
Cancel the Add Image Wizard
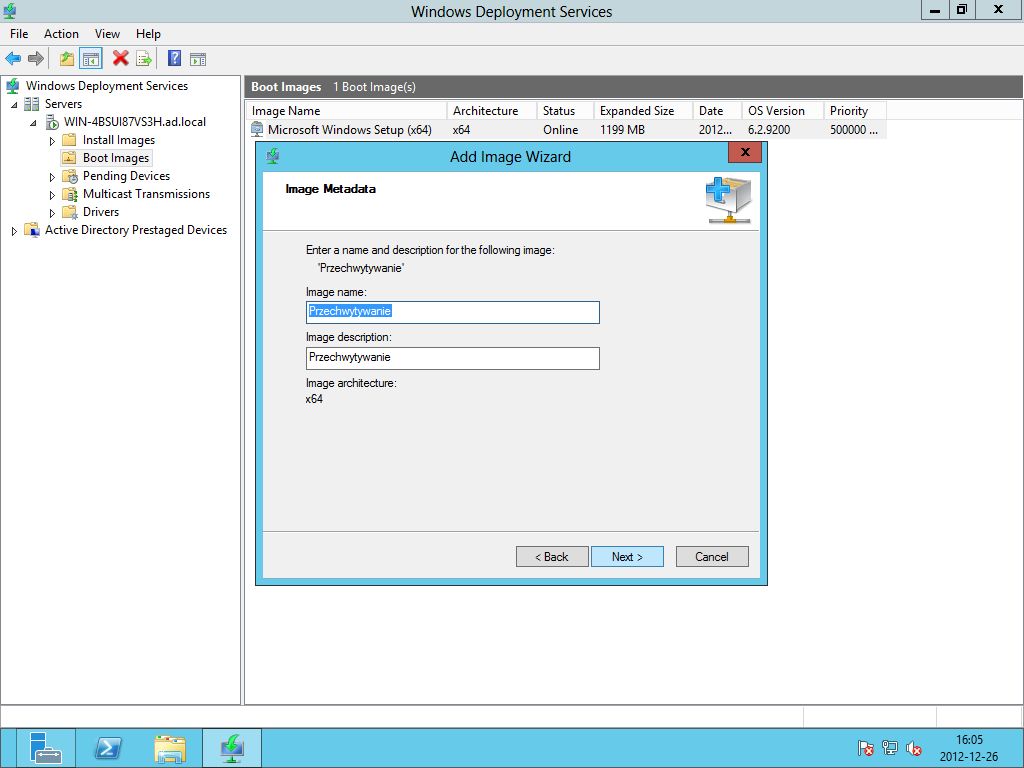712,556
